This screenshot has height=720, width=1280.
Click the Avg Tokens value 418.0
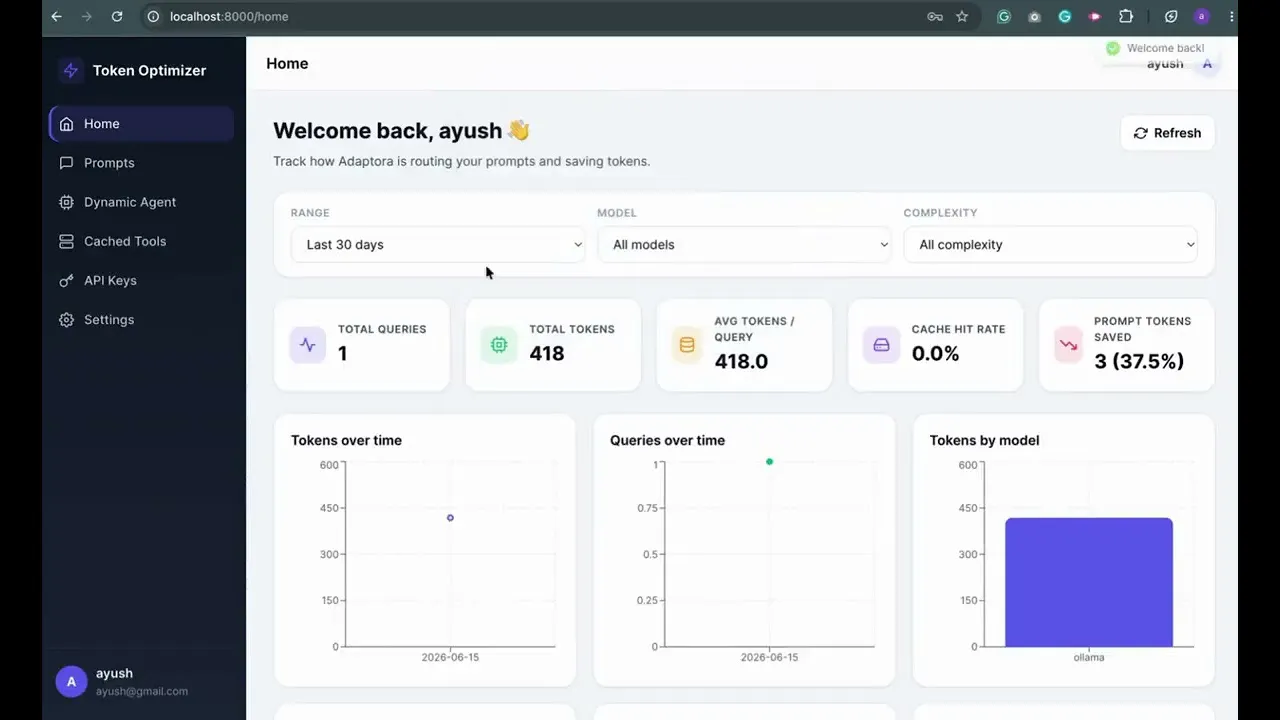tap(741, 361)
